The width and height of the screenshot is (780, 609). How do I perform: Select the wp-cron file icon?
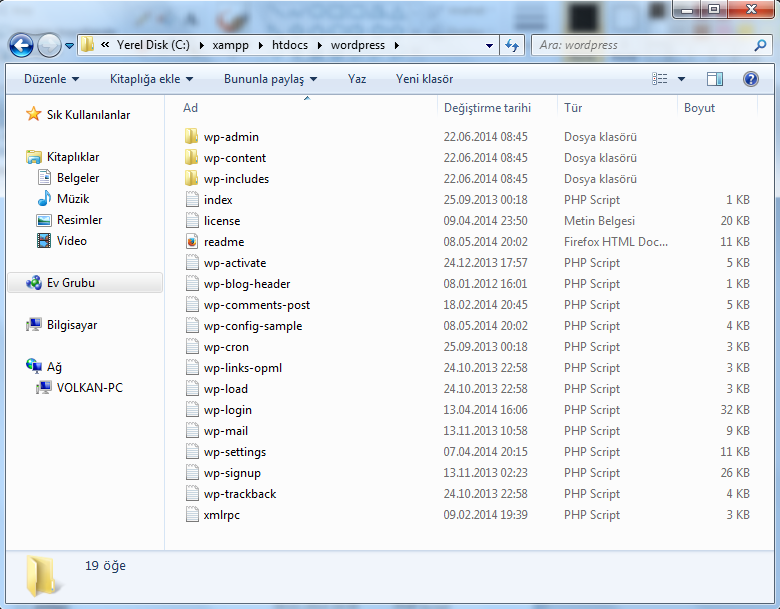click(x=192, y=346)
